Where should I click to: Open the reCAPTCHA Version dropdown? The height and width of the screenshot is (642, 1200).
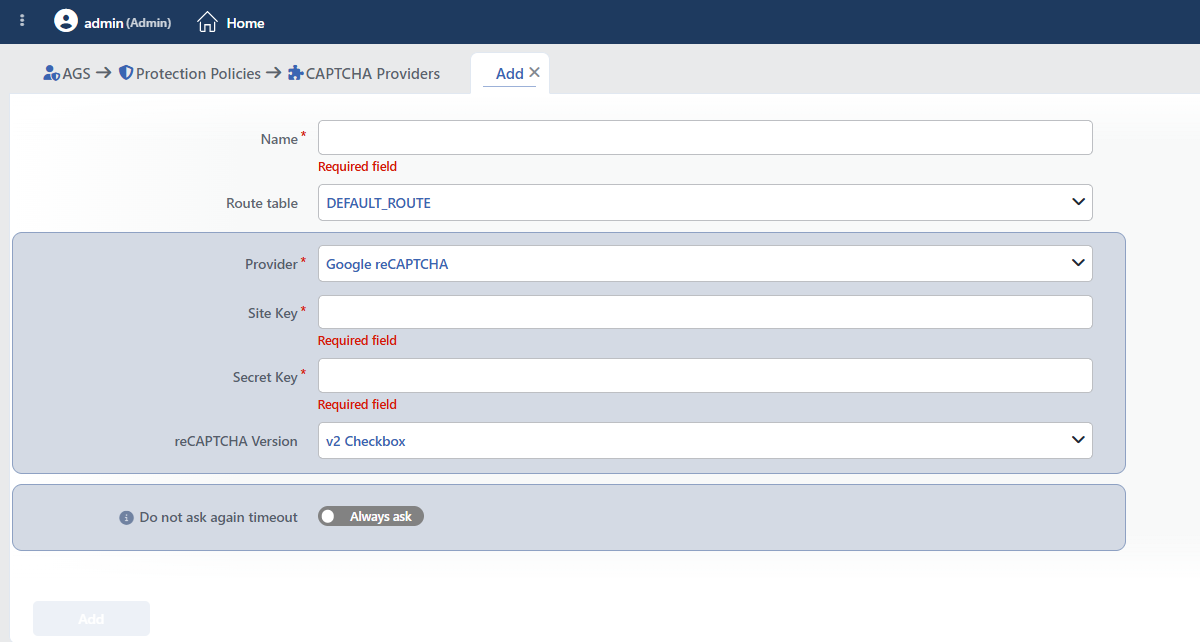pos(705,440)
